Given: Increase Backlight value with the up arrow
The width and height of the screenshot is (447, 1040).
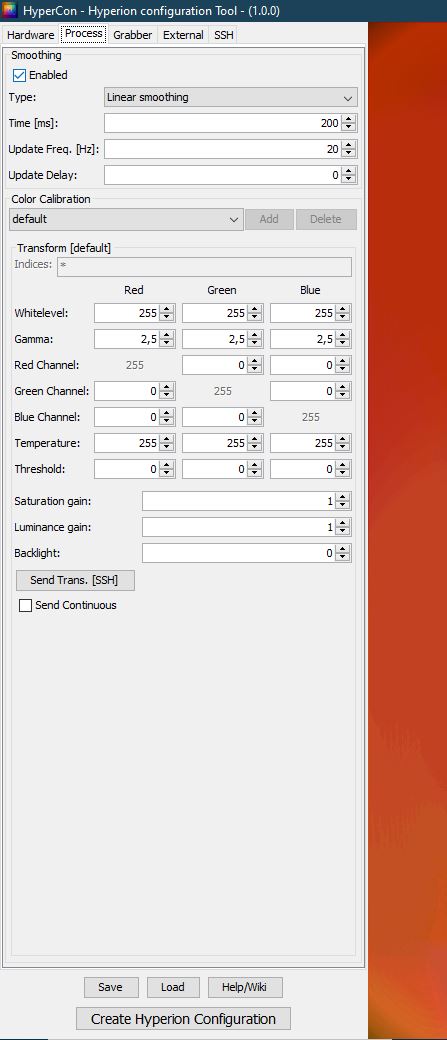Looking at the screenshot, I should click(343, 549).
